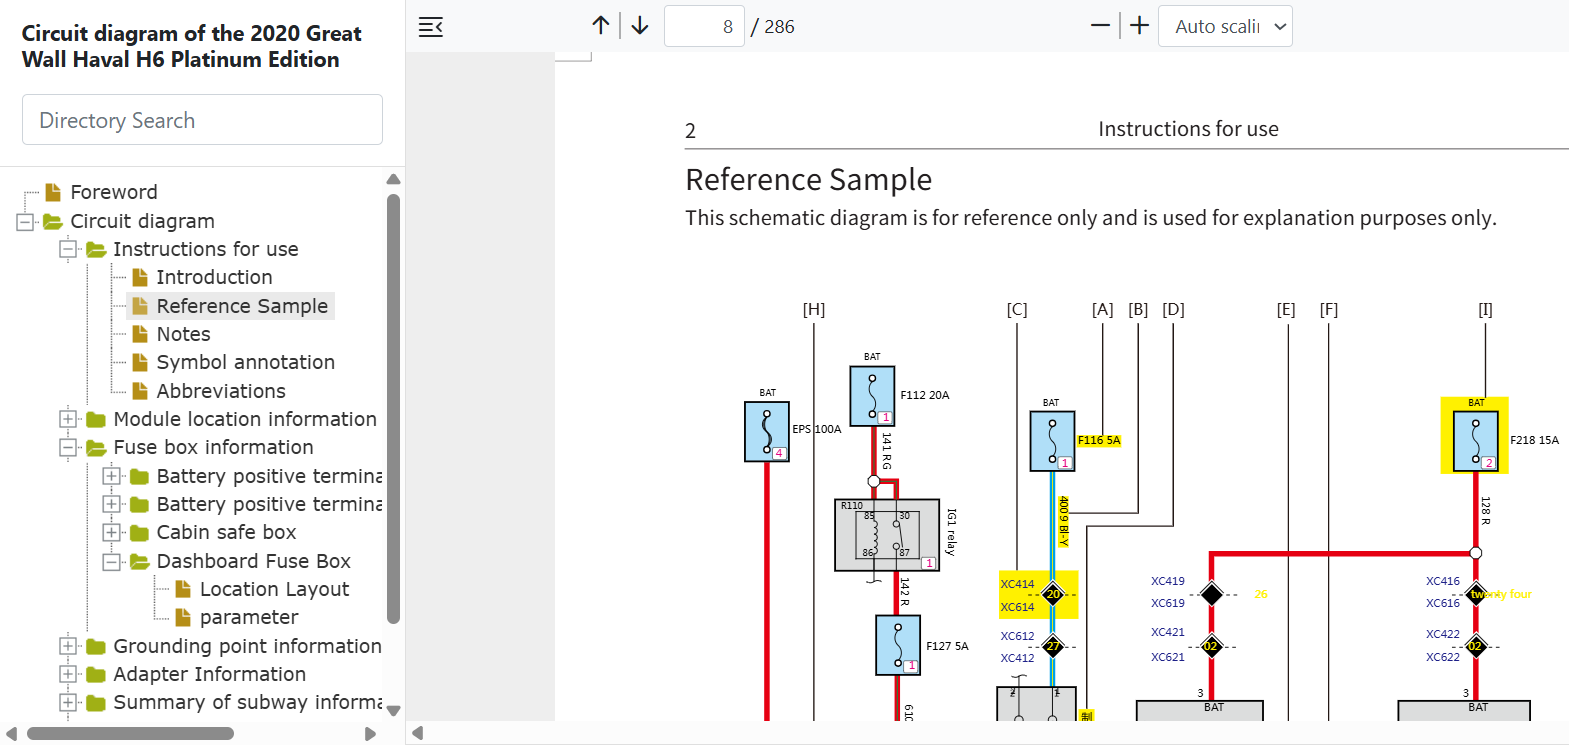
Task: Open the Auto scaling zoom dropdown
Action: pos(1225,26)
